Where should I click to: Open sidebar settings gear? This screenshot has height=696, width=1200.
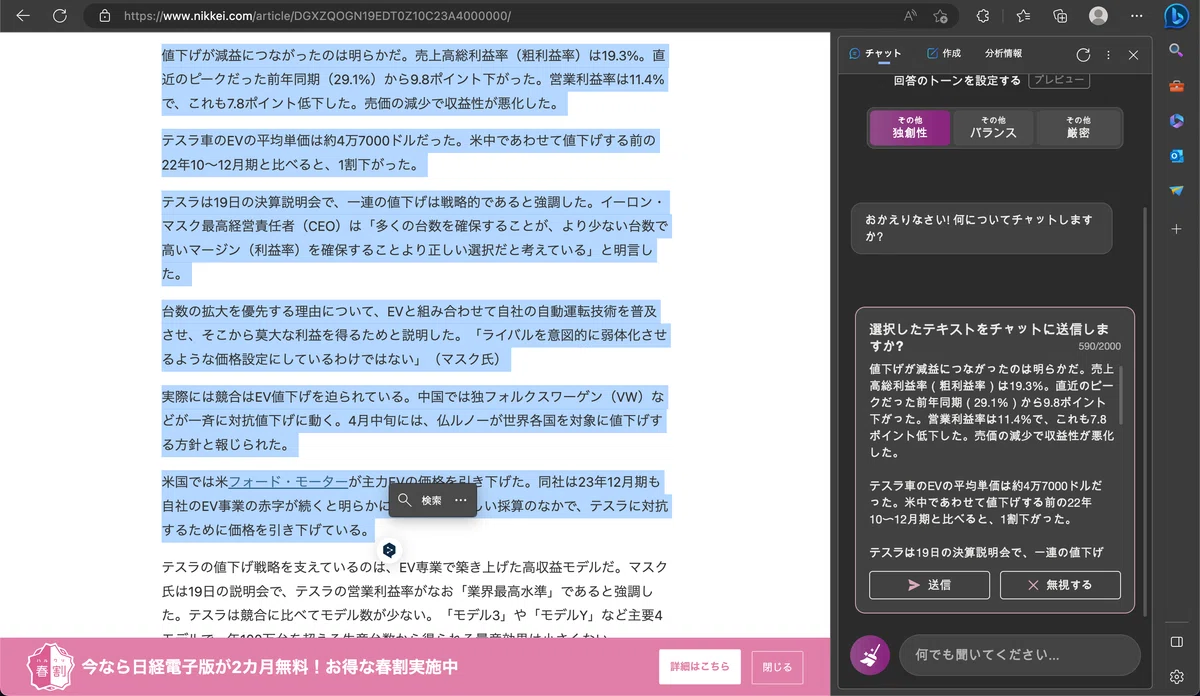tap(1176, 676)
